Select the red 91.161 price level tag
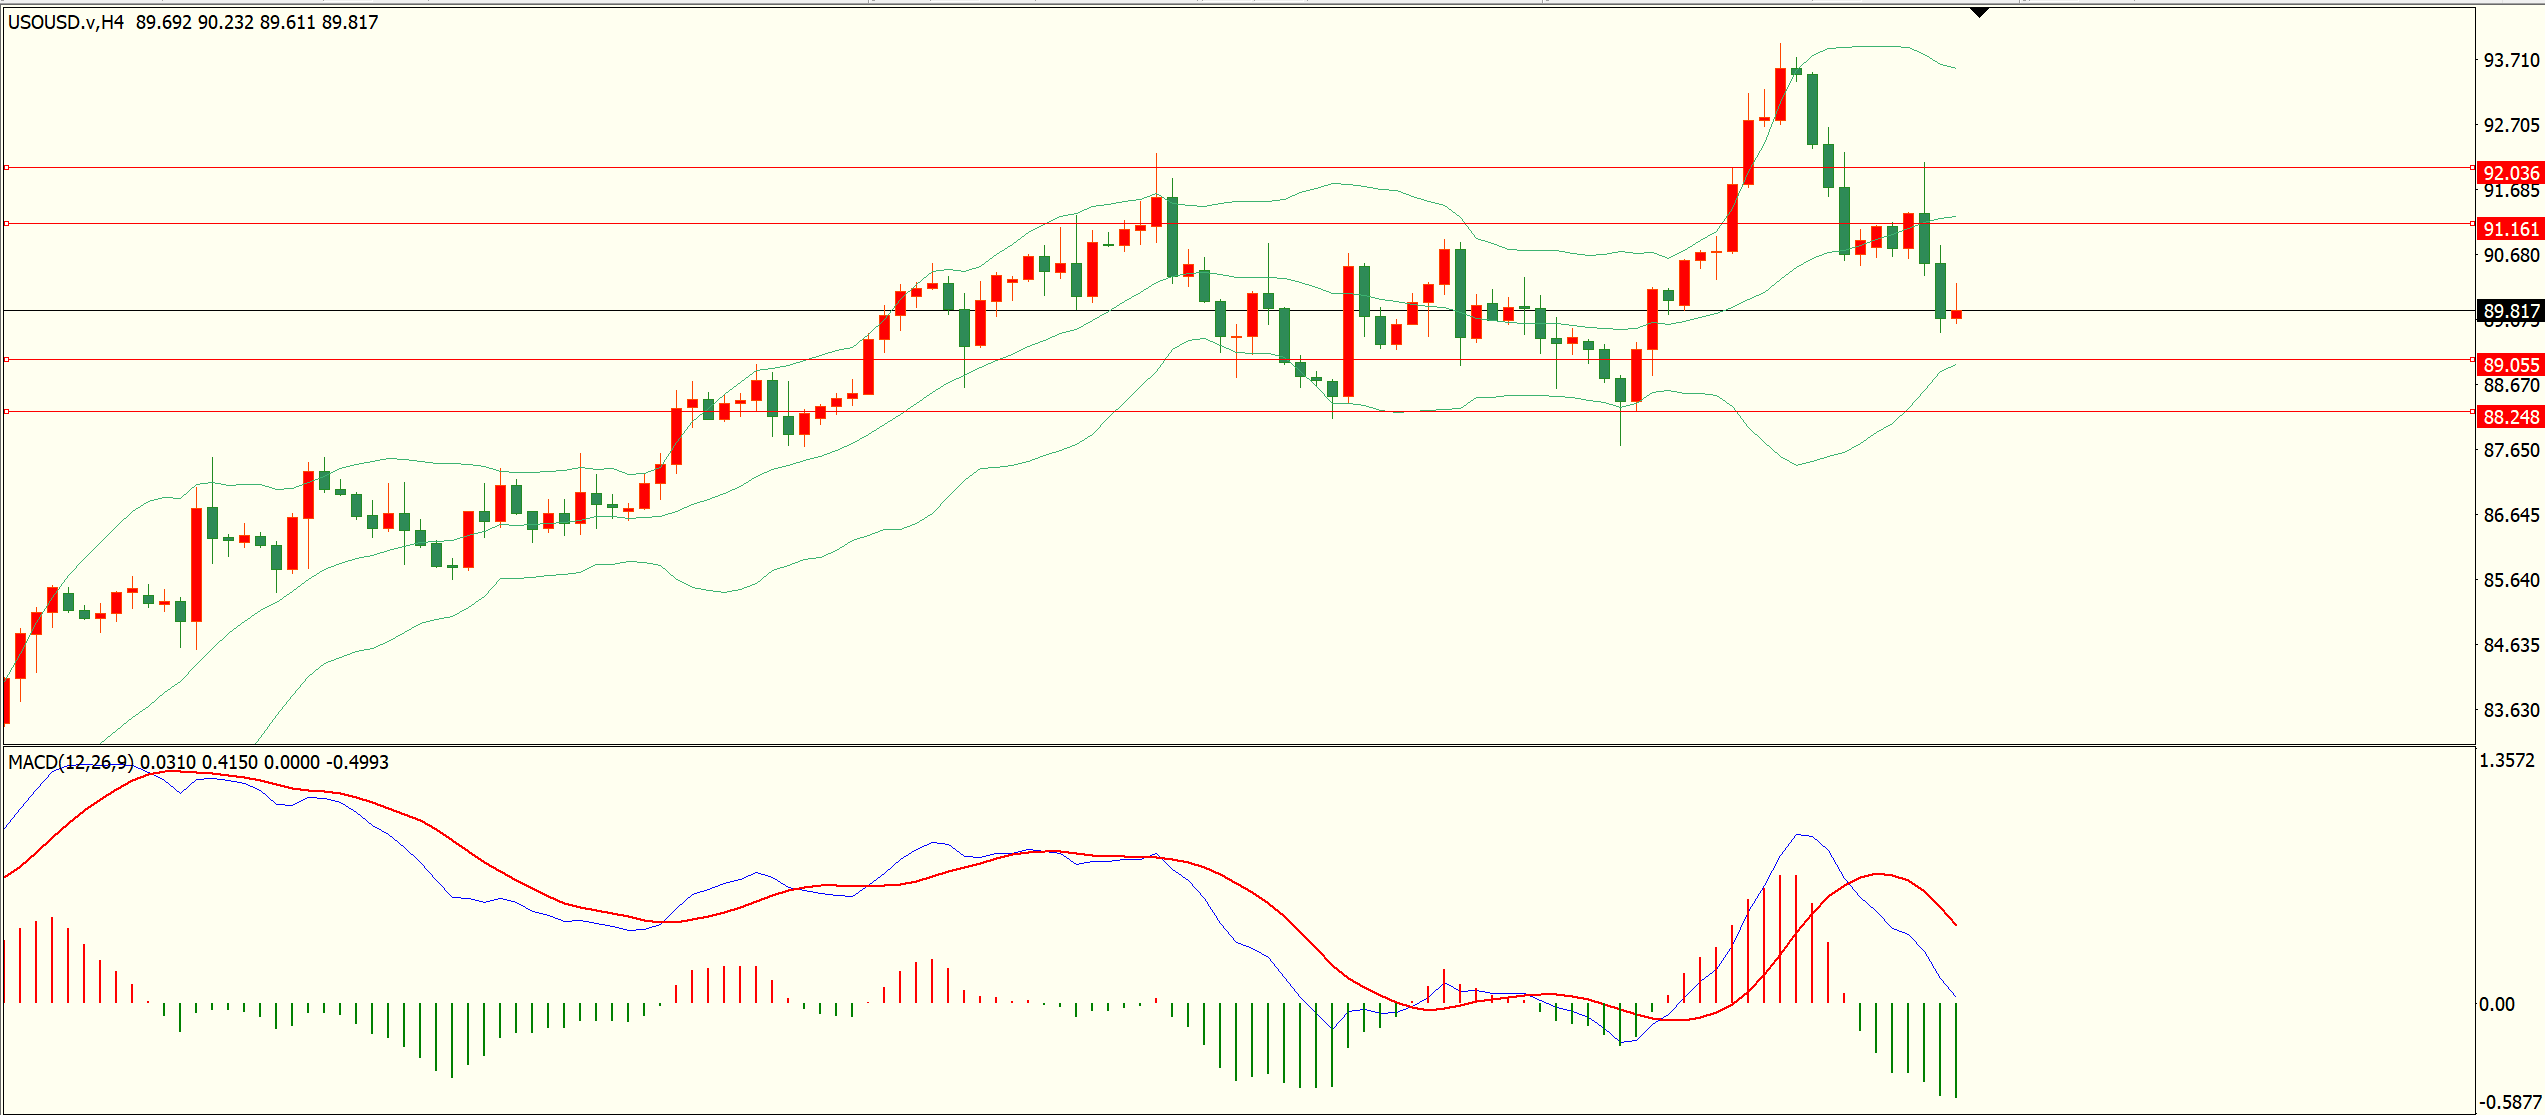Image resolution: width=2545 pixels, height=1115 pixels. click(x=2511, y=229)
